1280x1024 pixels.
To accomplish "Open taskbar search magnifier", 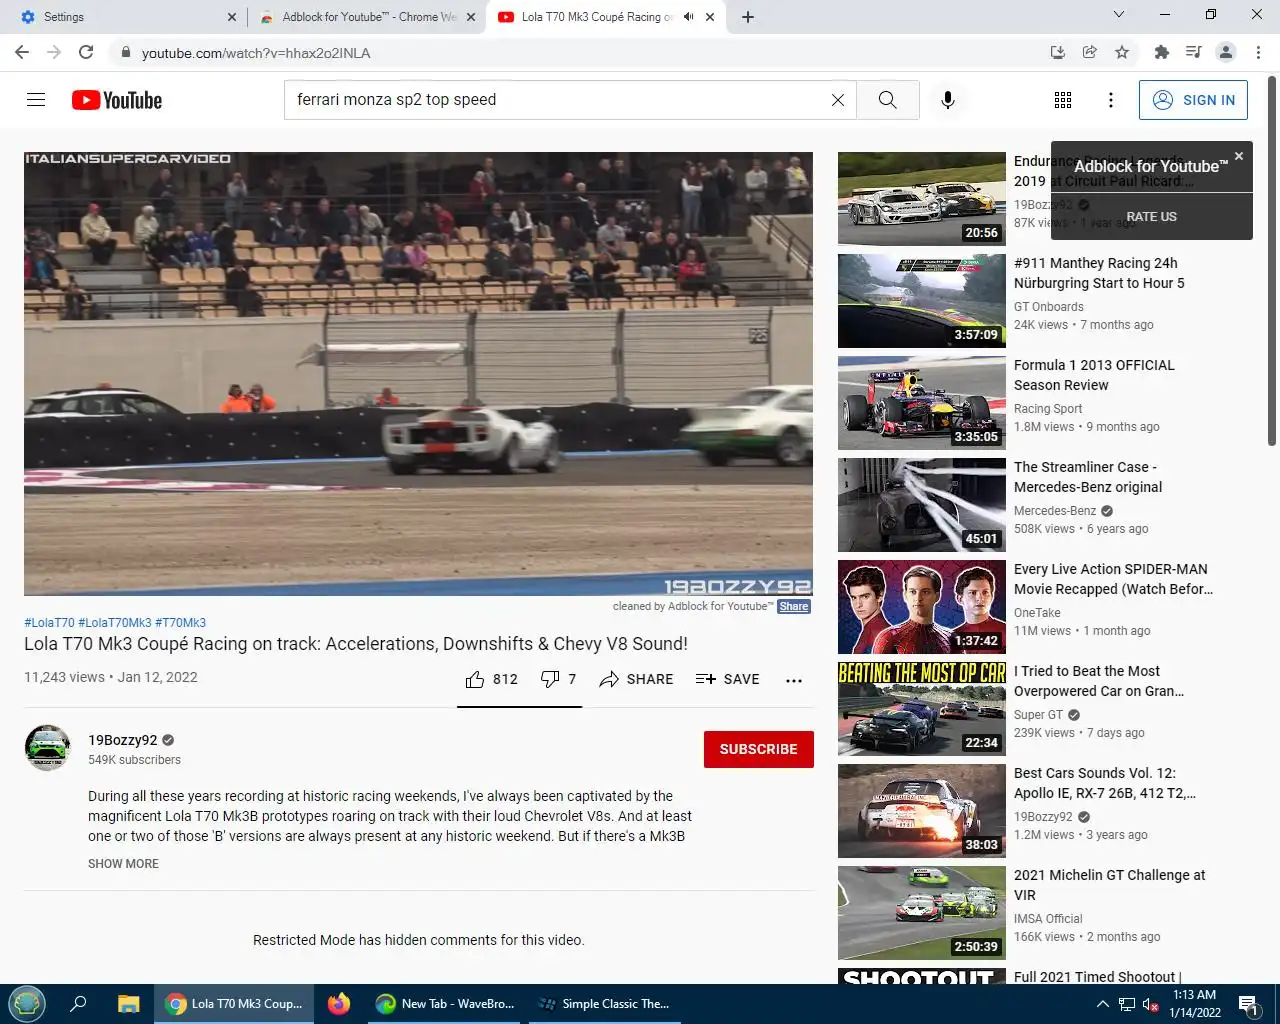I will 78,1003.
